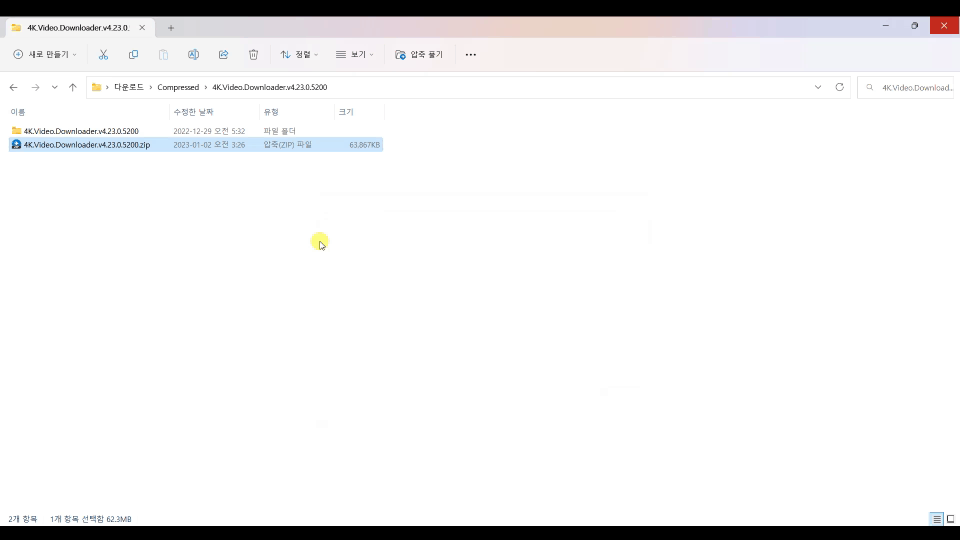The image size is (960, 540).
Task: Restore down the File Explorer window
Action: pos(915,26)
